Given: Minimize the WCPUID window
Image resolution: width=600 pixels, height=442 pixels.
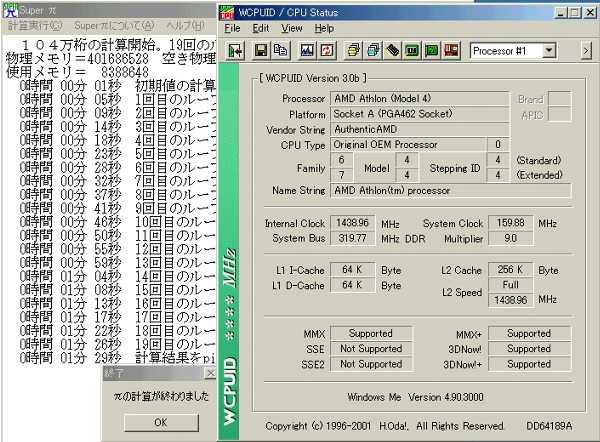Looking at the screenshot, I should tap(561, 13).
